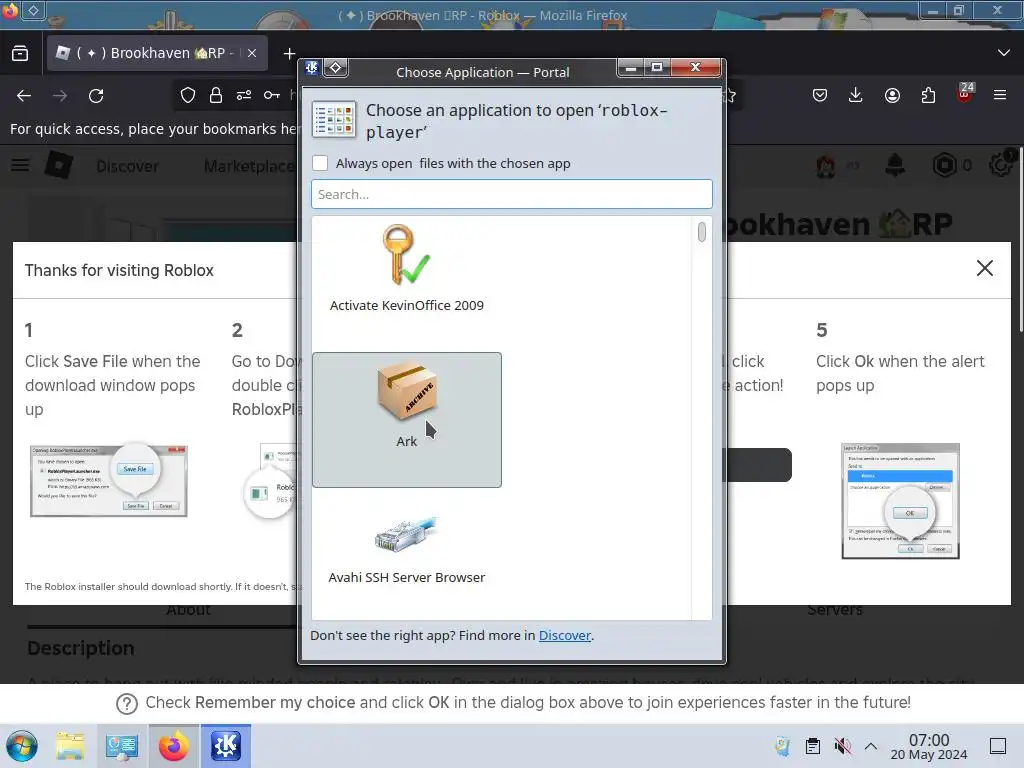Open Firefox tracking protection shield
The width and height of the screenshot is (1024, 768).
tap(188, 96)
